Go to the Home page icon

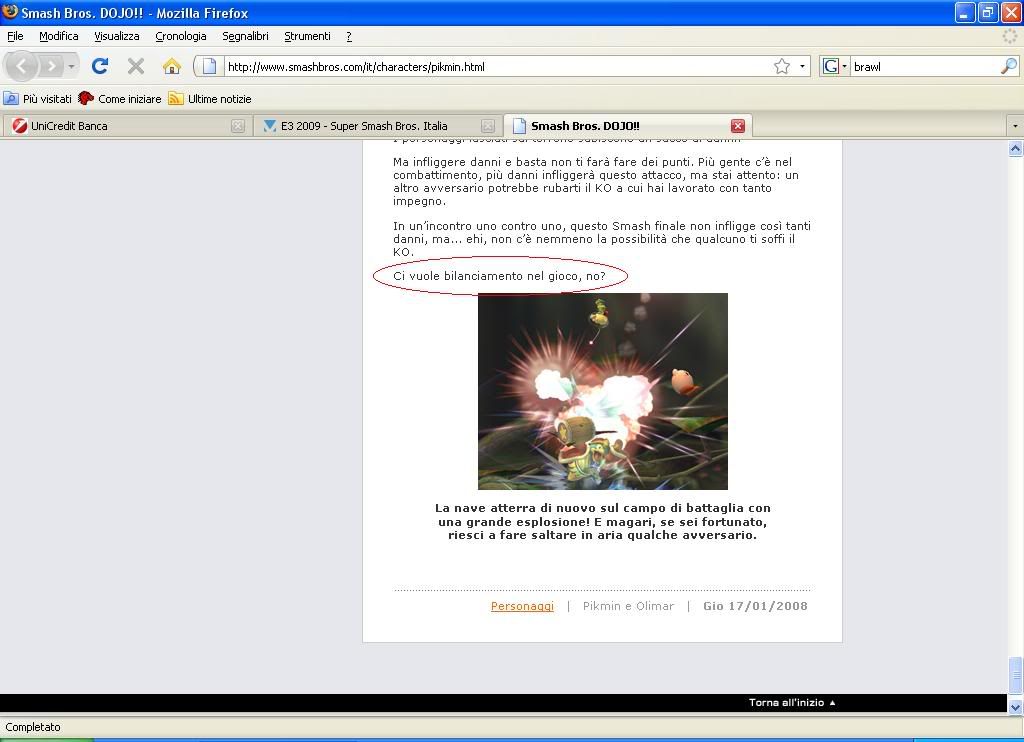tap(172, 66)
